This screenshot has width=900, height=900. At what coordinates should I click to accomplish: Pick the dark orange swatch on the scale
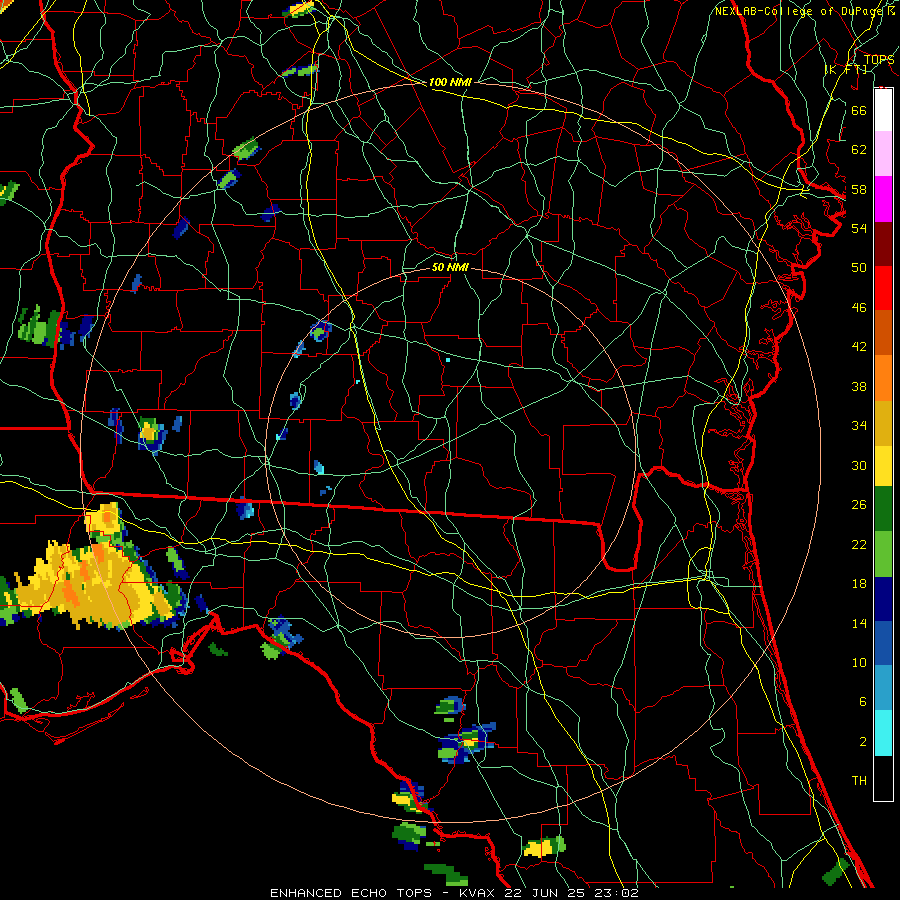[883, 333]
